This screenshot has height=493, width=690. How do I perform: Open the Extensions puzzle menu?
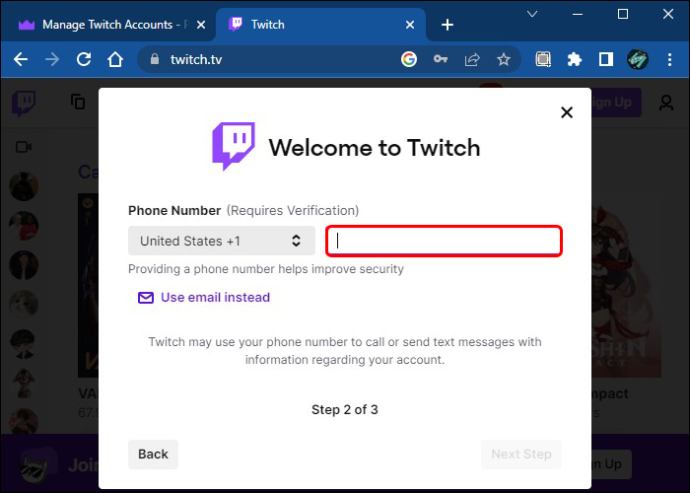click(574, 59)
